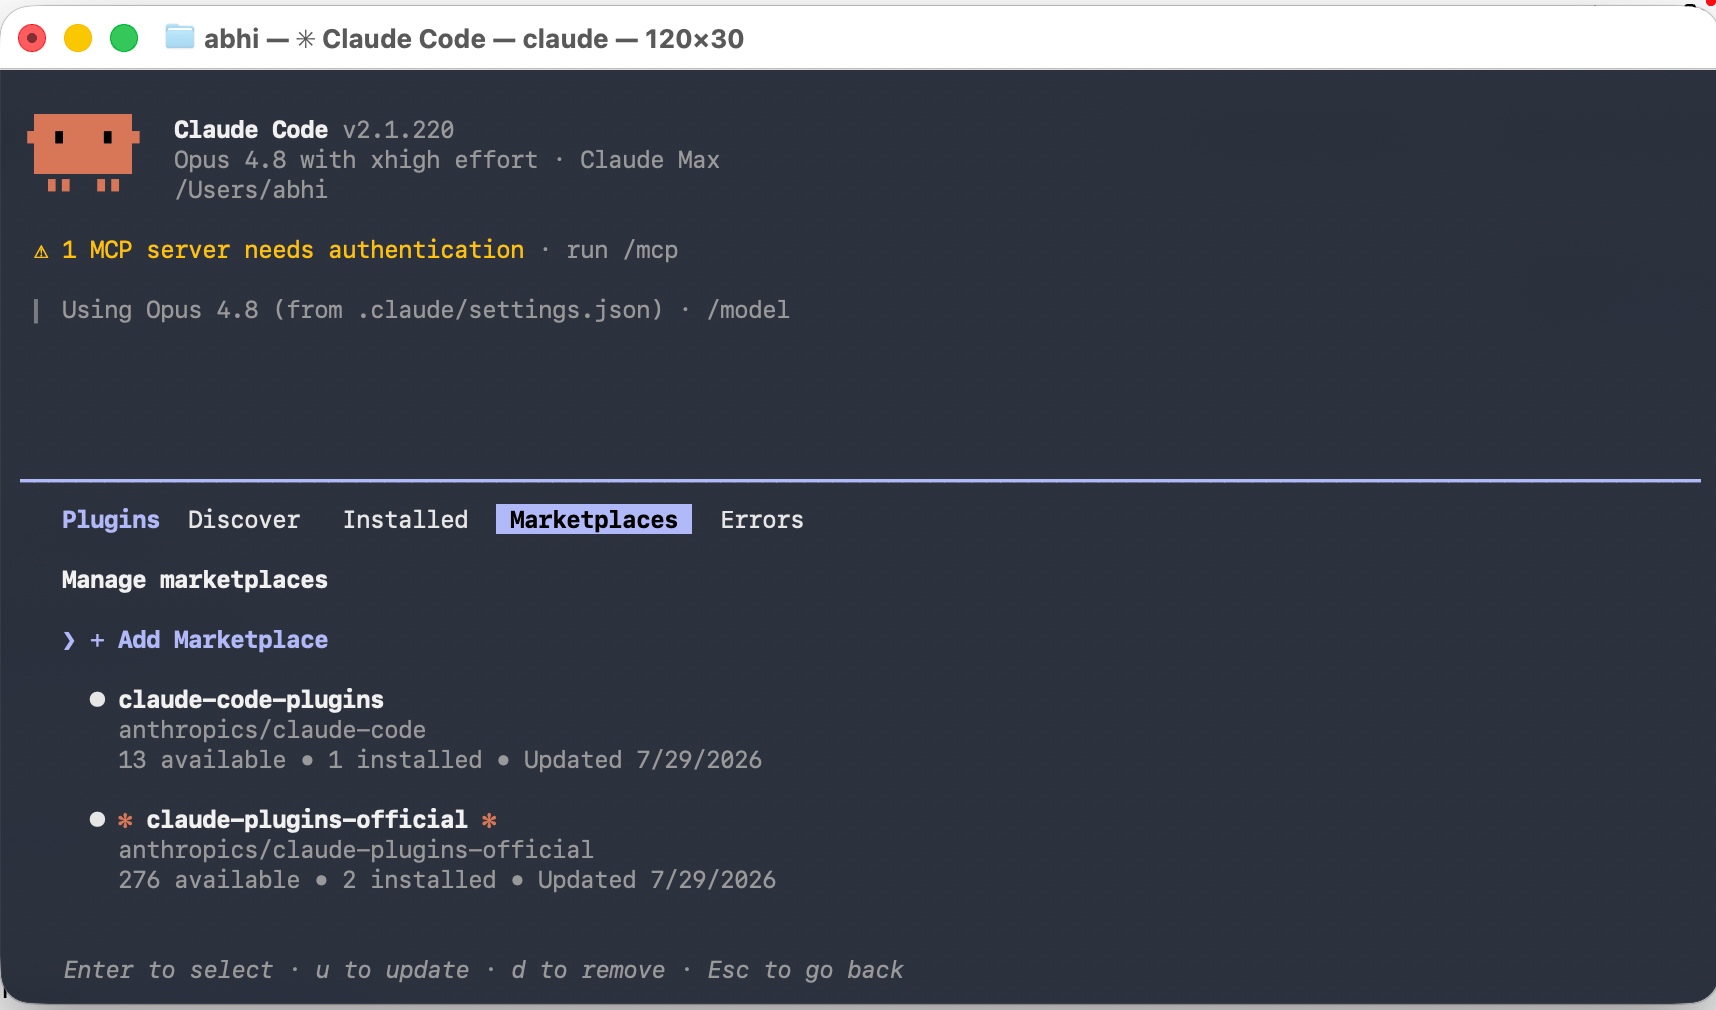Click the 'u to update' hint
1716x1010 pixels.
pyautogui.click(x=392, y=970)
